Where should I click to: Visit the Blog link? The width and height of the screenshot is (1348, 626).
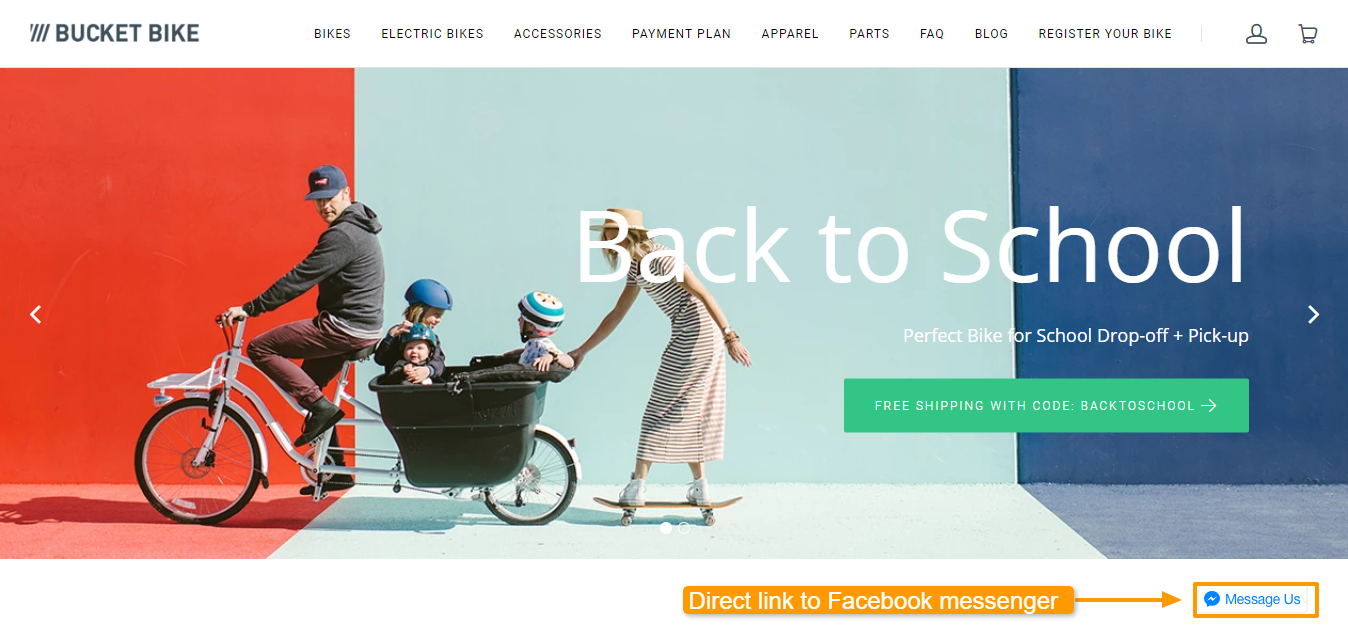pos(991,34)
